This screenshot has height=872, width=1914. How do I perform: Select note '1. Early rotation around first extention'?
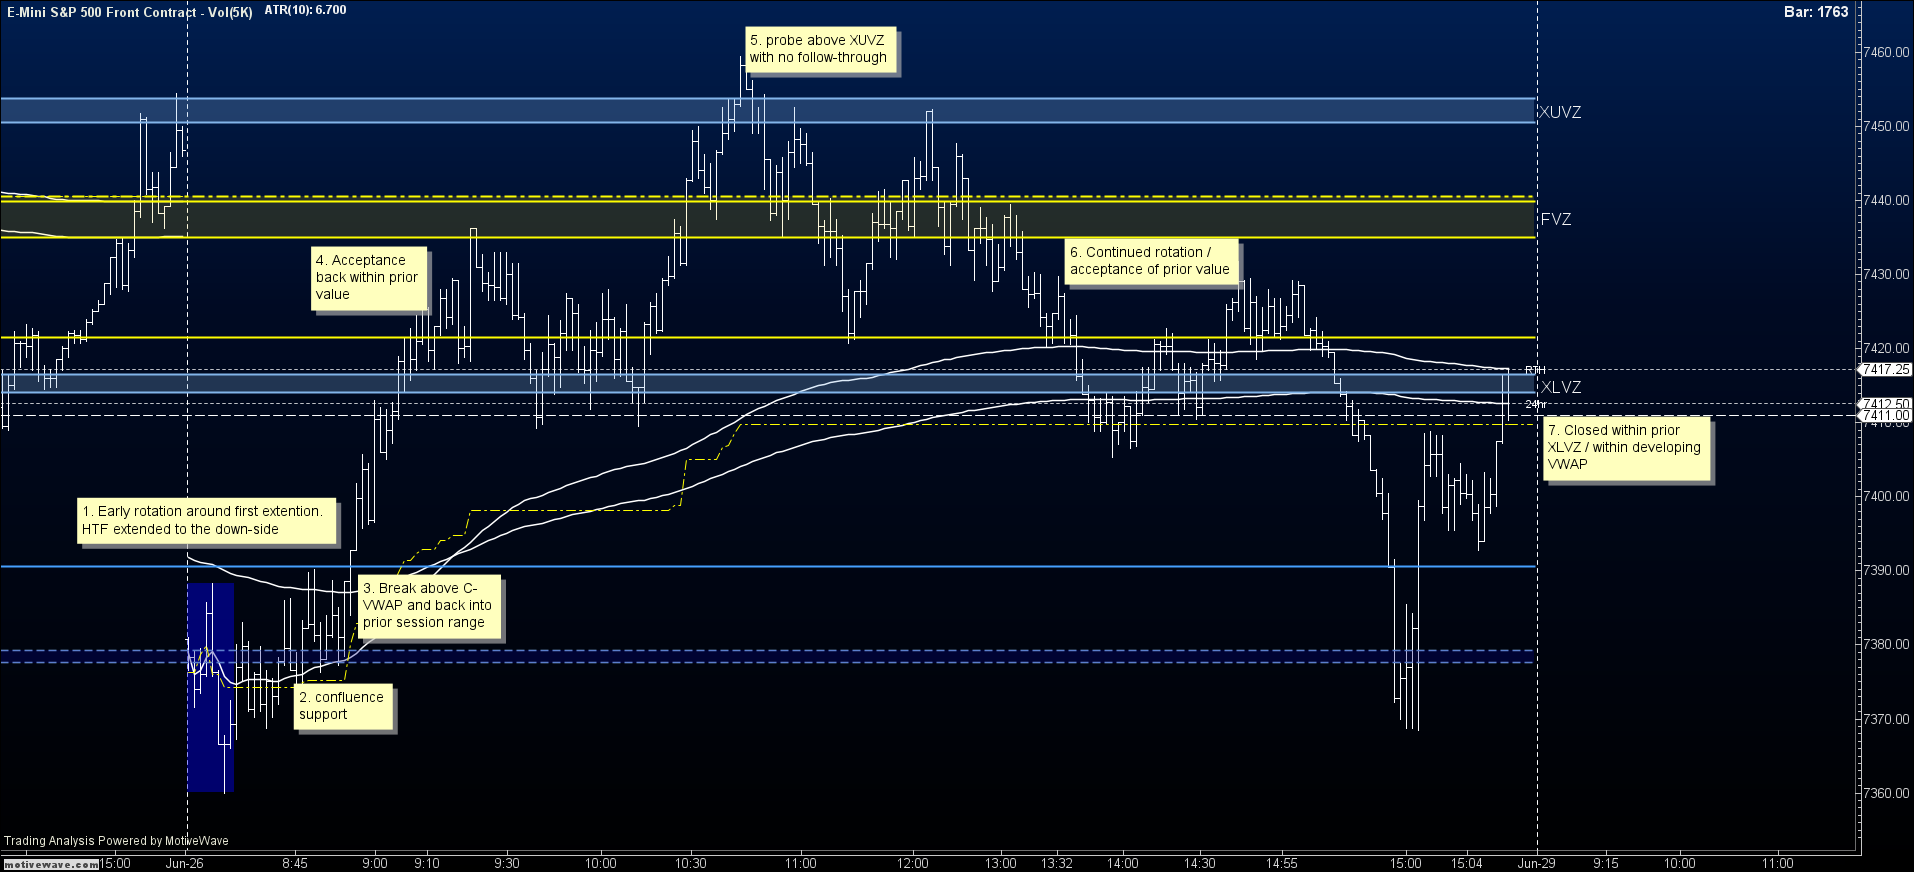click(x=207, y=520)
